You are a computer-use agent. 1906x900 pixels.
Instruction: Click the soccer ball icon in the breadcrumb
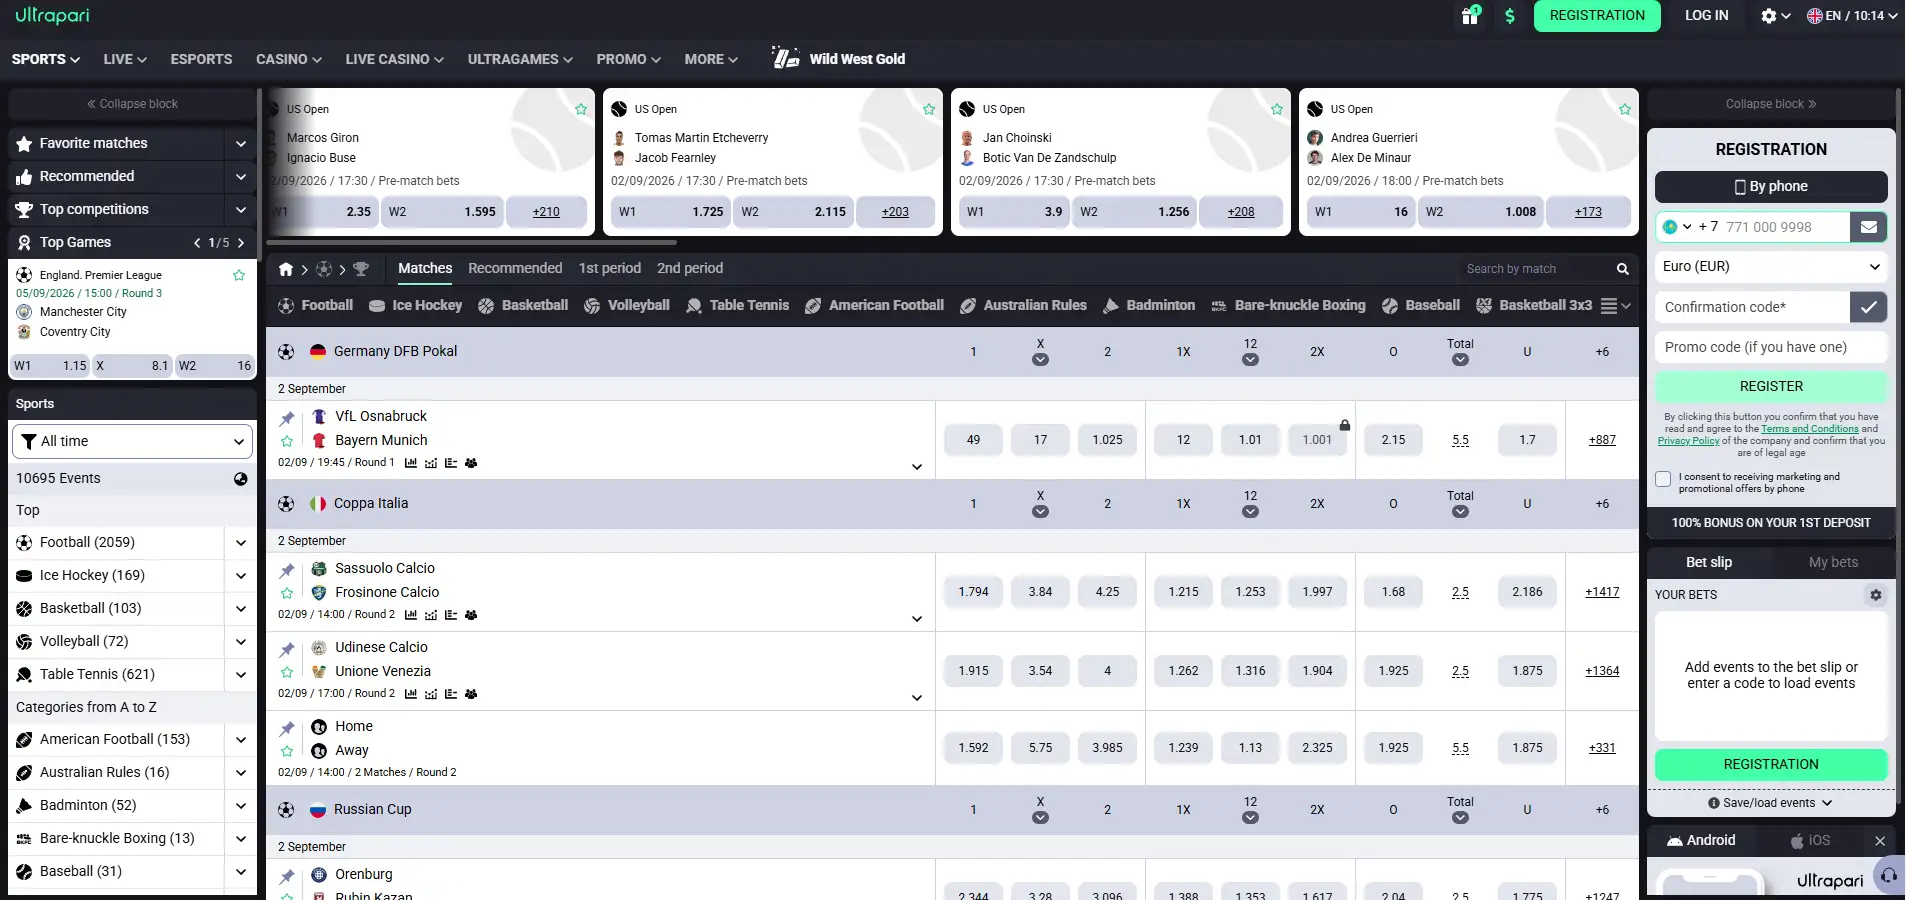click(x=324, y=269)
